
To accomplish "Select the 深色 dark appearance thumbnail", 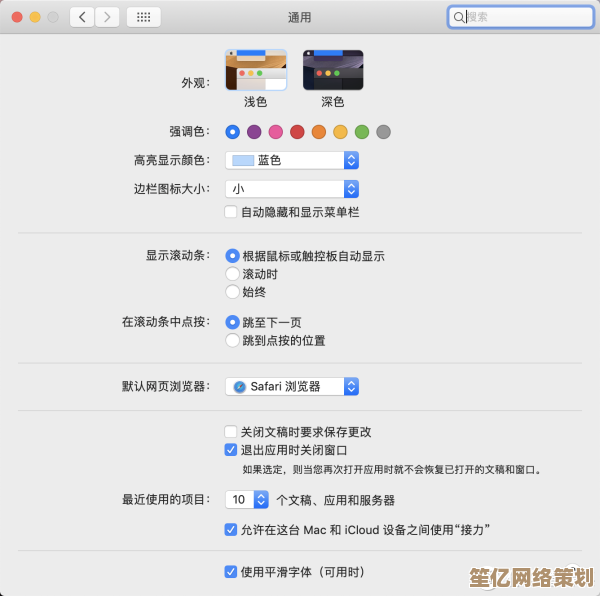I will coord(333,70).
